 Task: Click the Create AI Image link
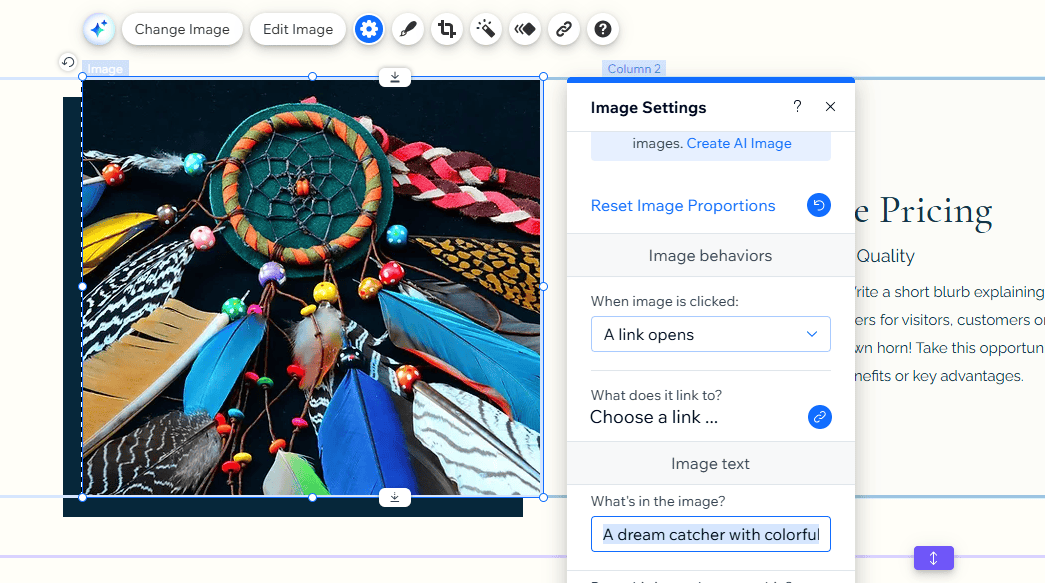(739, 142)
